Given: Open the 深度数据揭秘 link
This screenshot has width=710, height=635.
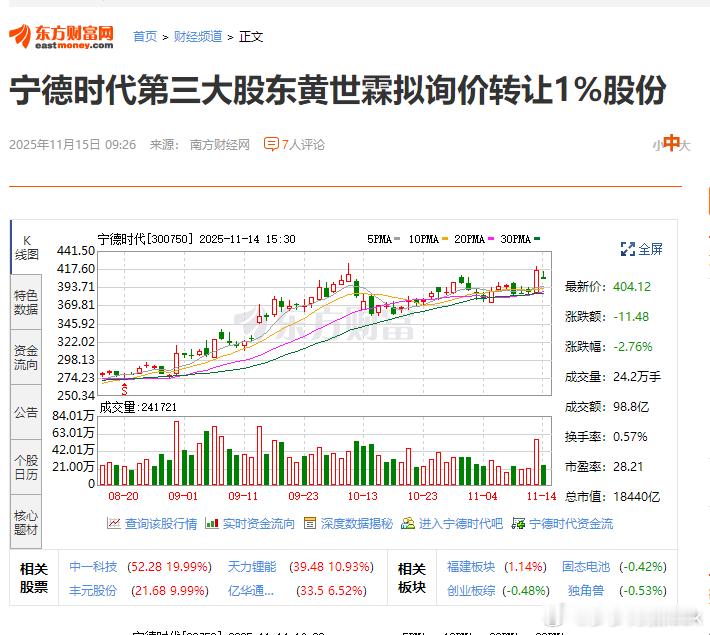Looking at the screenshot, I should (356, 524).
